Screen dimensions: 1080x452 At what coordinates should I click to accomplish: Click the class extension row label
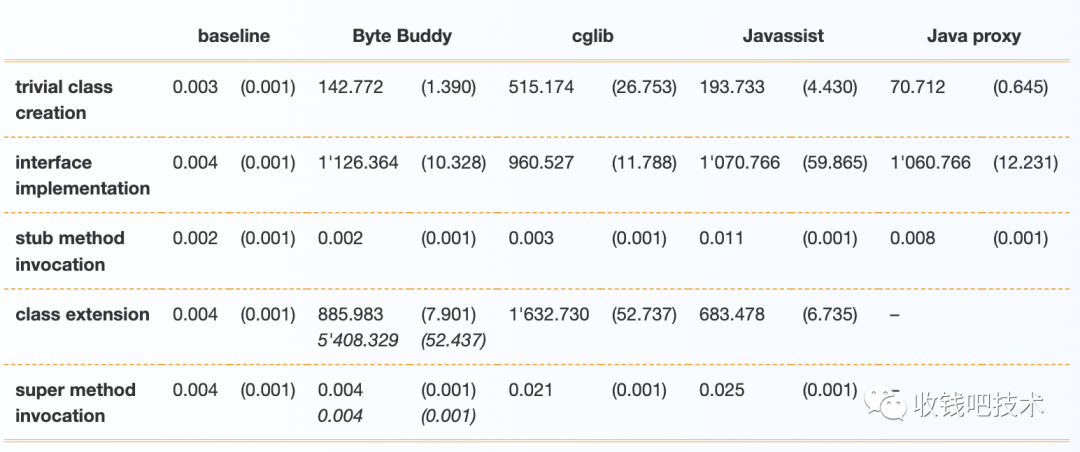[82, 314]
